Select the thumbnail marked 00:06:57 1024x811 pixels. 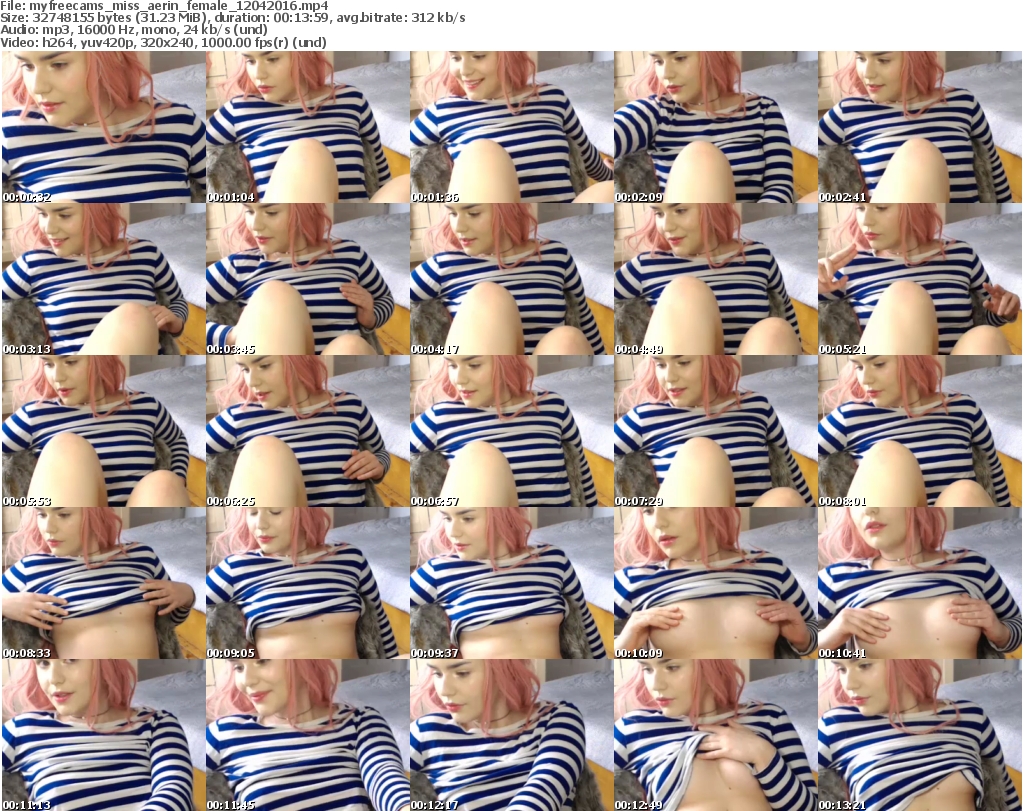click(511, 432)
